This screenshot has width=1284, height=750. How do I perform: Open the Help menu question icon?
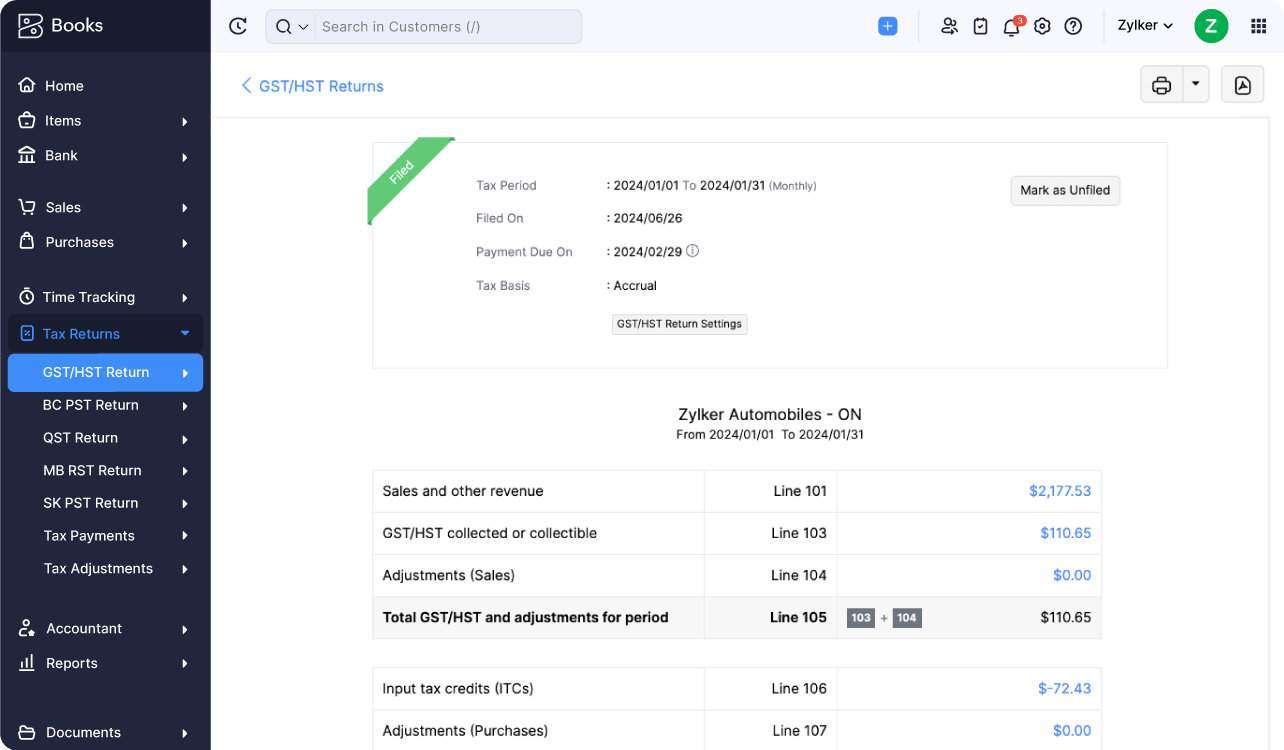[1073, 27]
